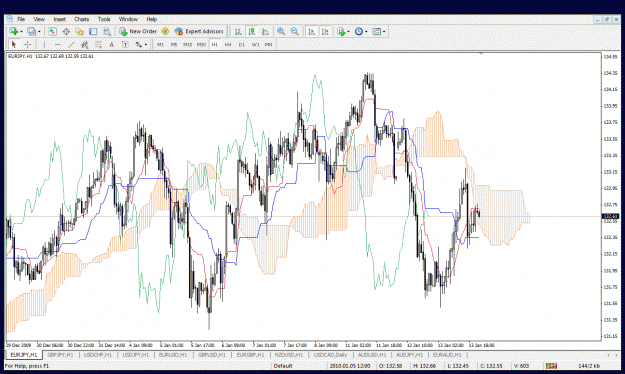Expand the Arrows tool dropdown arrow
The width and height of the screenshot is (625, 374).
click(x=146, y=45)
